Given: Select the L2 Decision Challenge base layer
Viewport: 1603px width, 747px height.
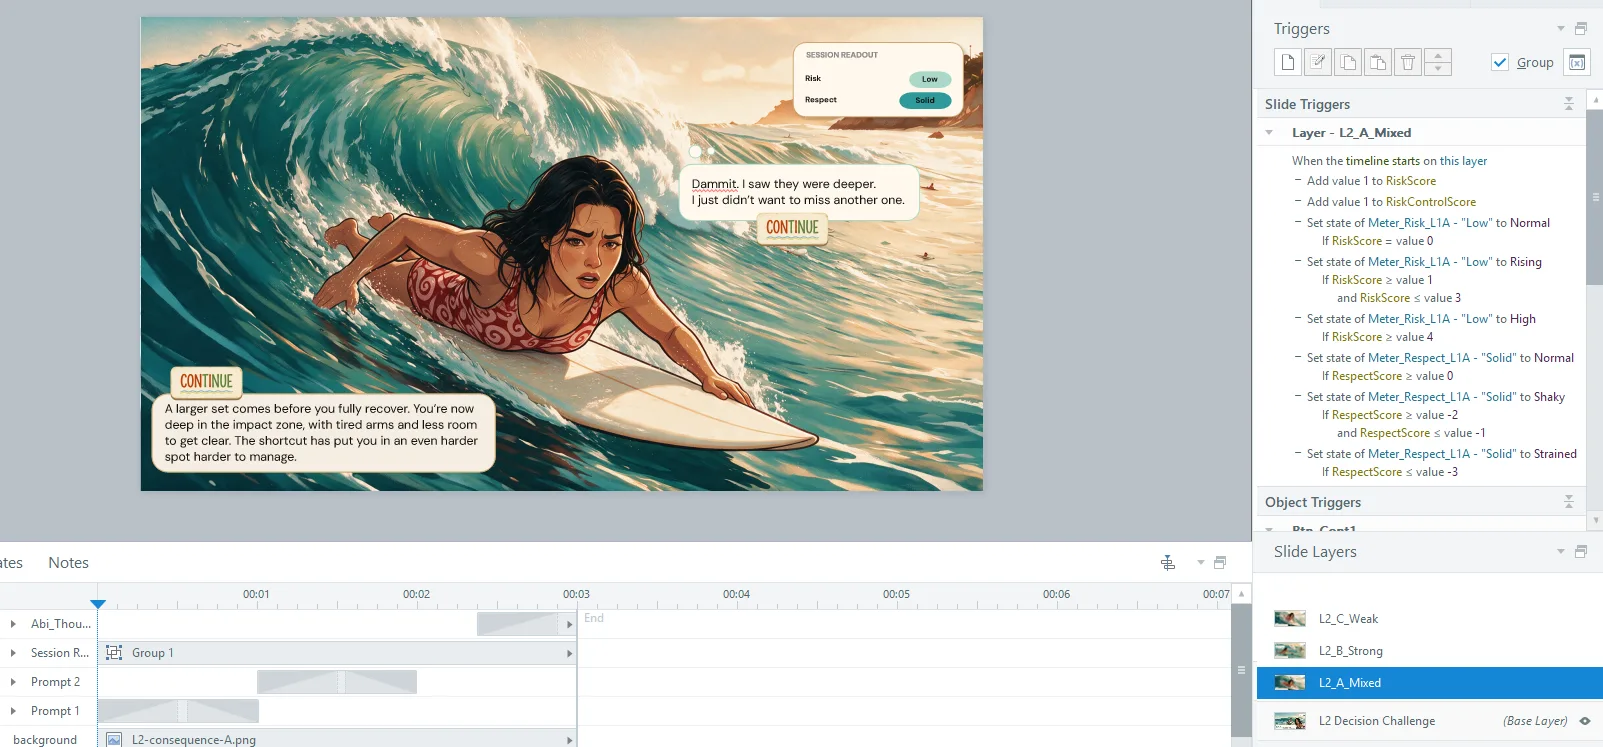Looking at the screenshot, I should pos(1429,721).
